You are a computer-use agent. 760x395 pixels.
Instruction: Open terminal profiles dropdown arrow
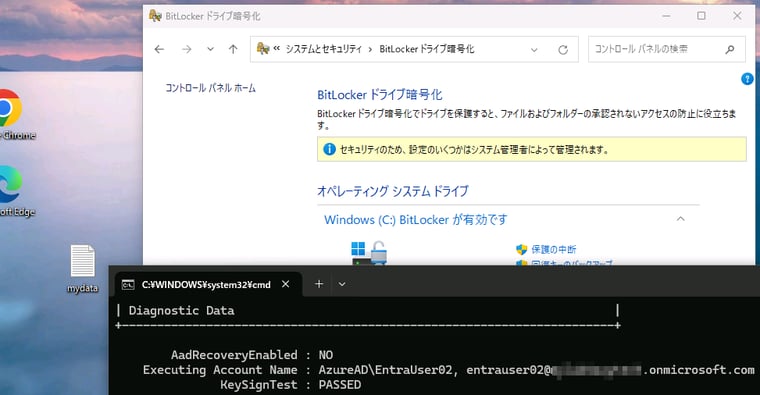pos(342,284)
